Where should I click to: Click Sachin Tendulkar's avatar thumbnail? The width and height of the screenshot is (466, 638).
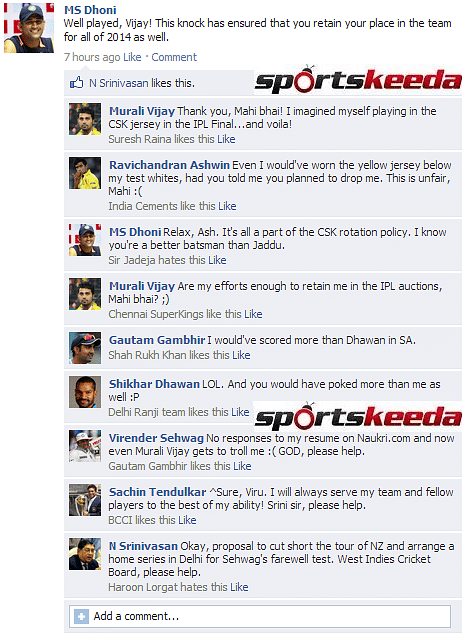click(x=85, y=500)
